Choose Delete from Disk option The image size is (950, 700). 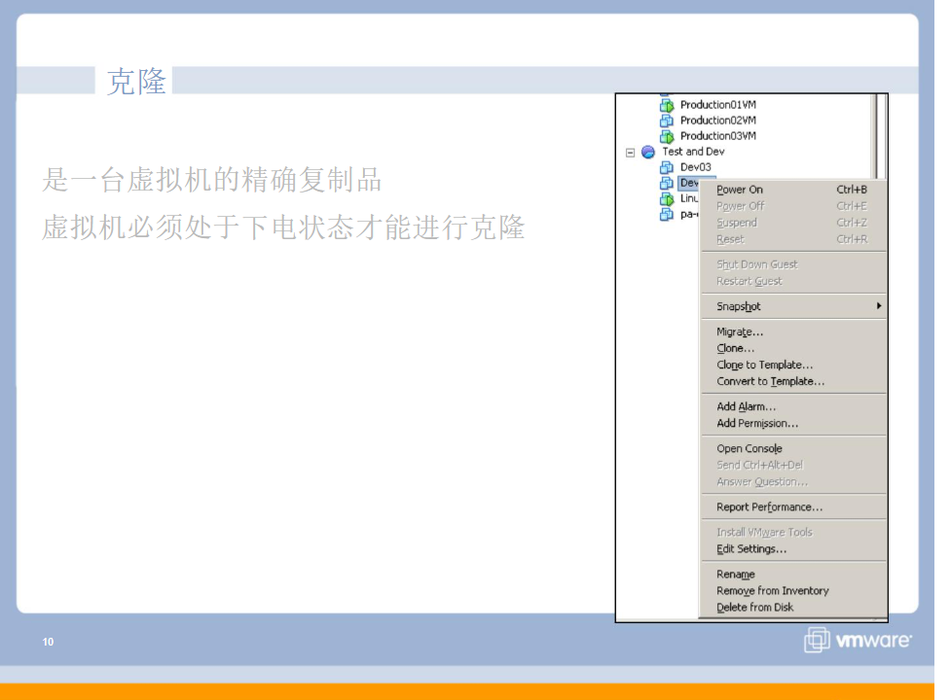[x=755, y=607]
